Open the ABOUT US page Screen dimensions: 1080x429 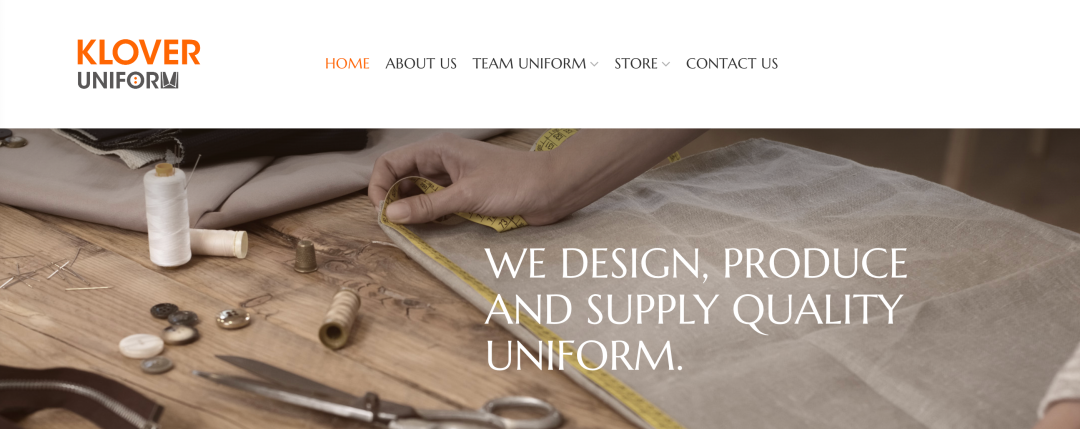coord(421,63)
